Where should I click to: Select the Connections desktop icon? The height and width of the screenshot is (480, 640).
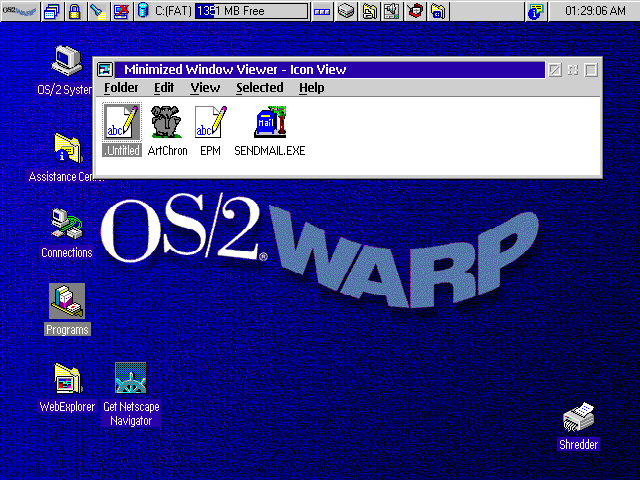pos(67,224)
